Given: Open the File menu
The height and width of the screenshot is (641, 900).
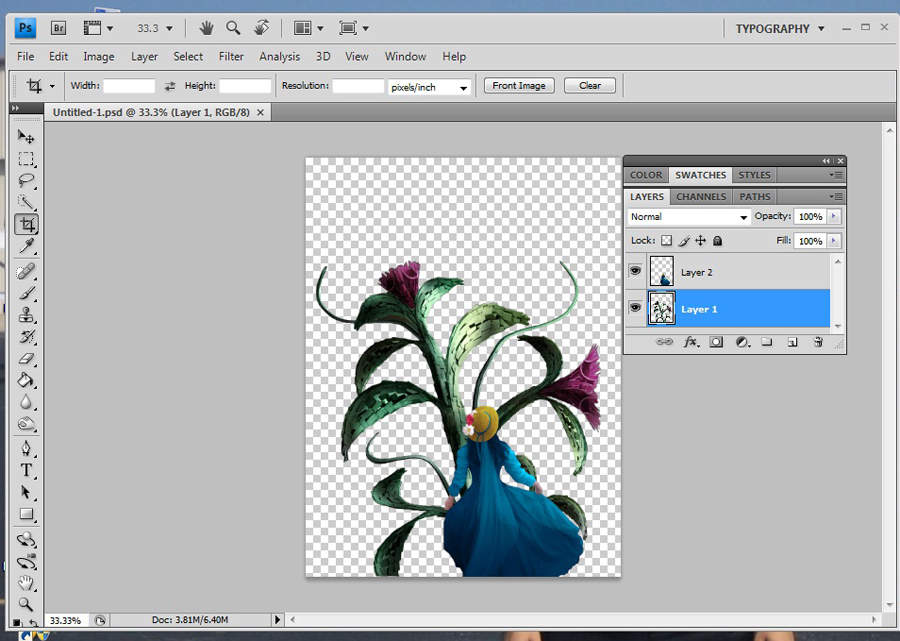Looking at the screenshot, I should [25, 56].
